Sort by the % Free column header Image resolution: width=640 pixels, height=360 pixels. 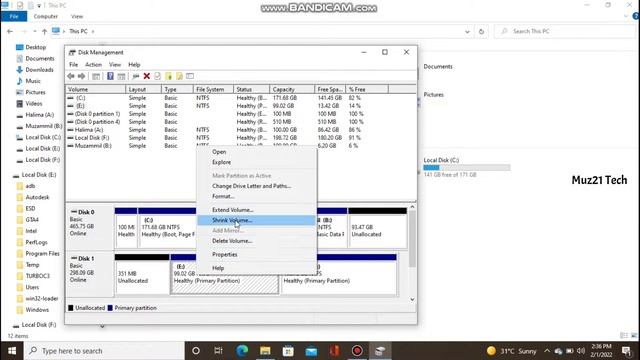(367, 89)
